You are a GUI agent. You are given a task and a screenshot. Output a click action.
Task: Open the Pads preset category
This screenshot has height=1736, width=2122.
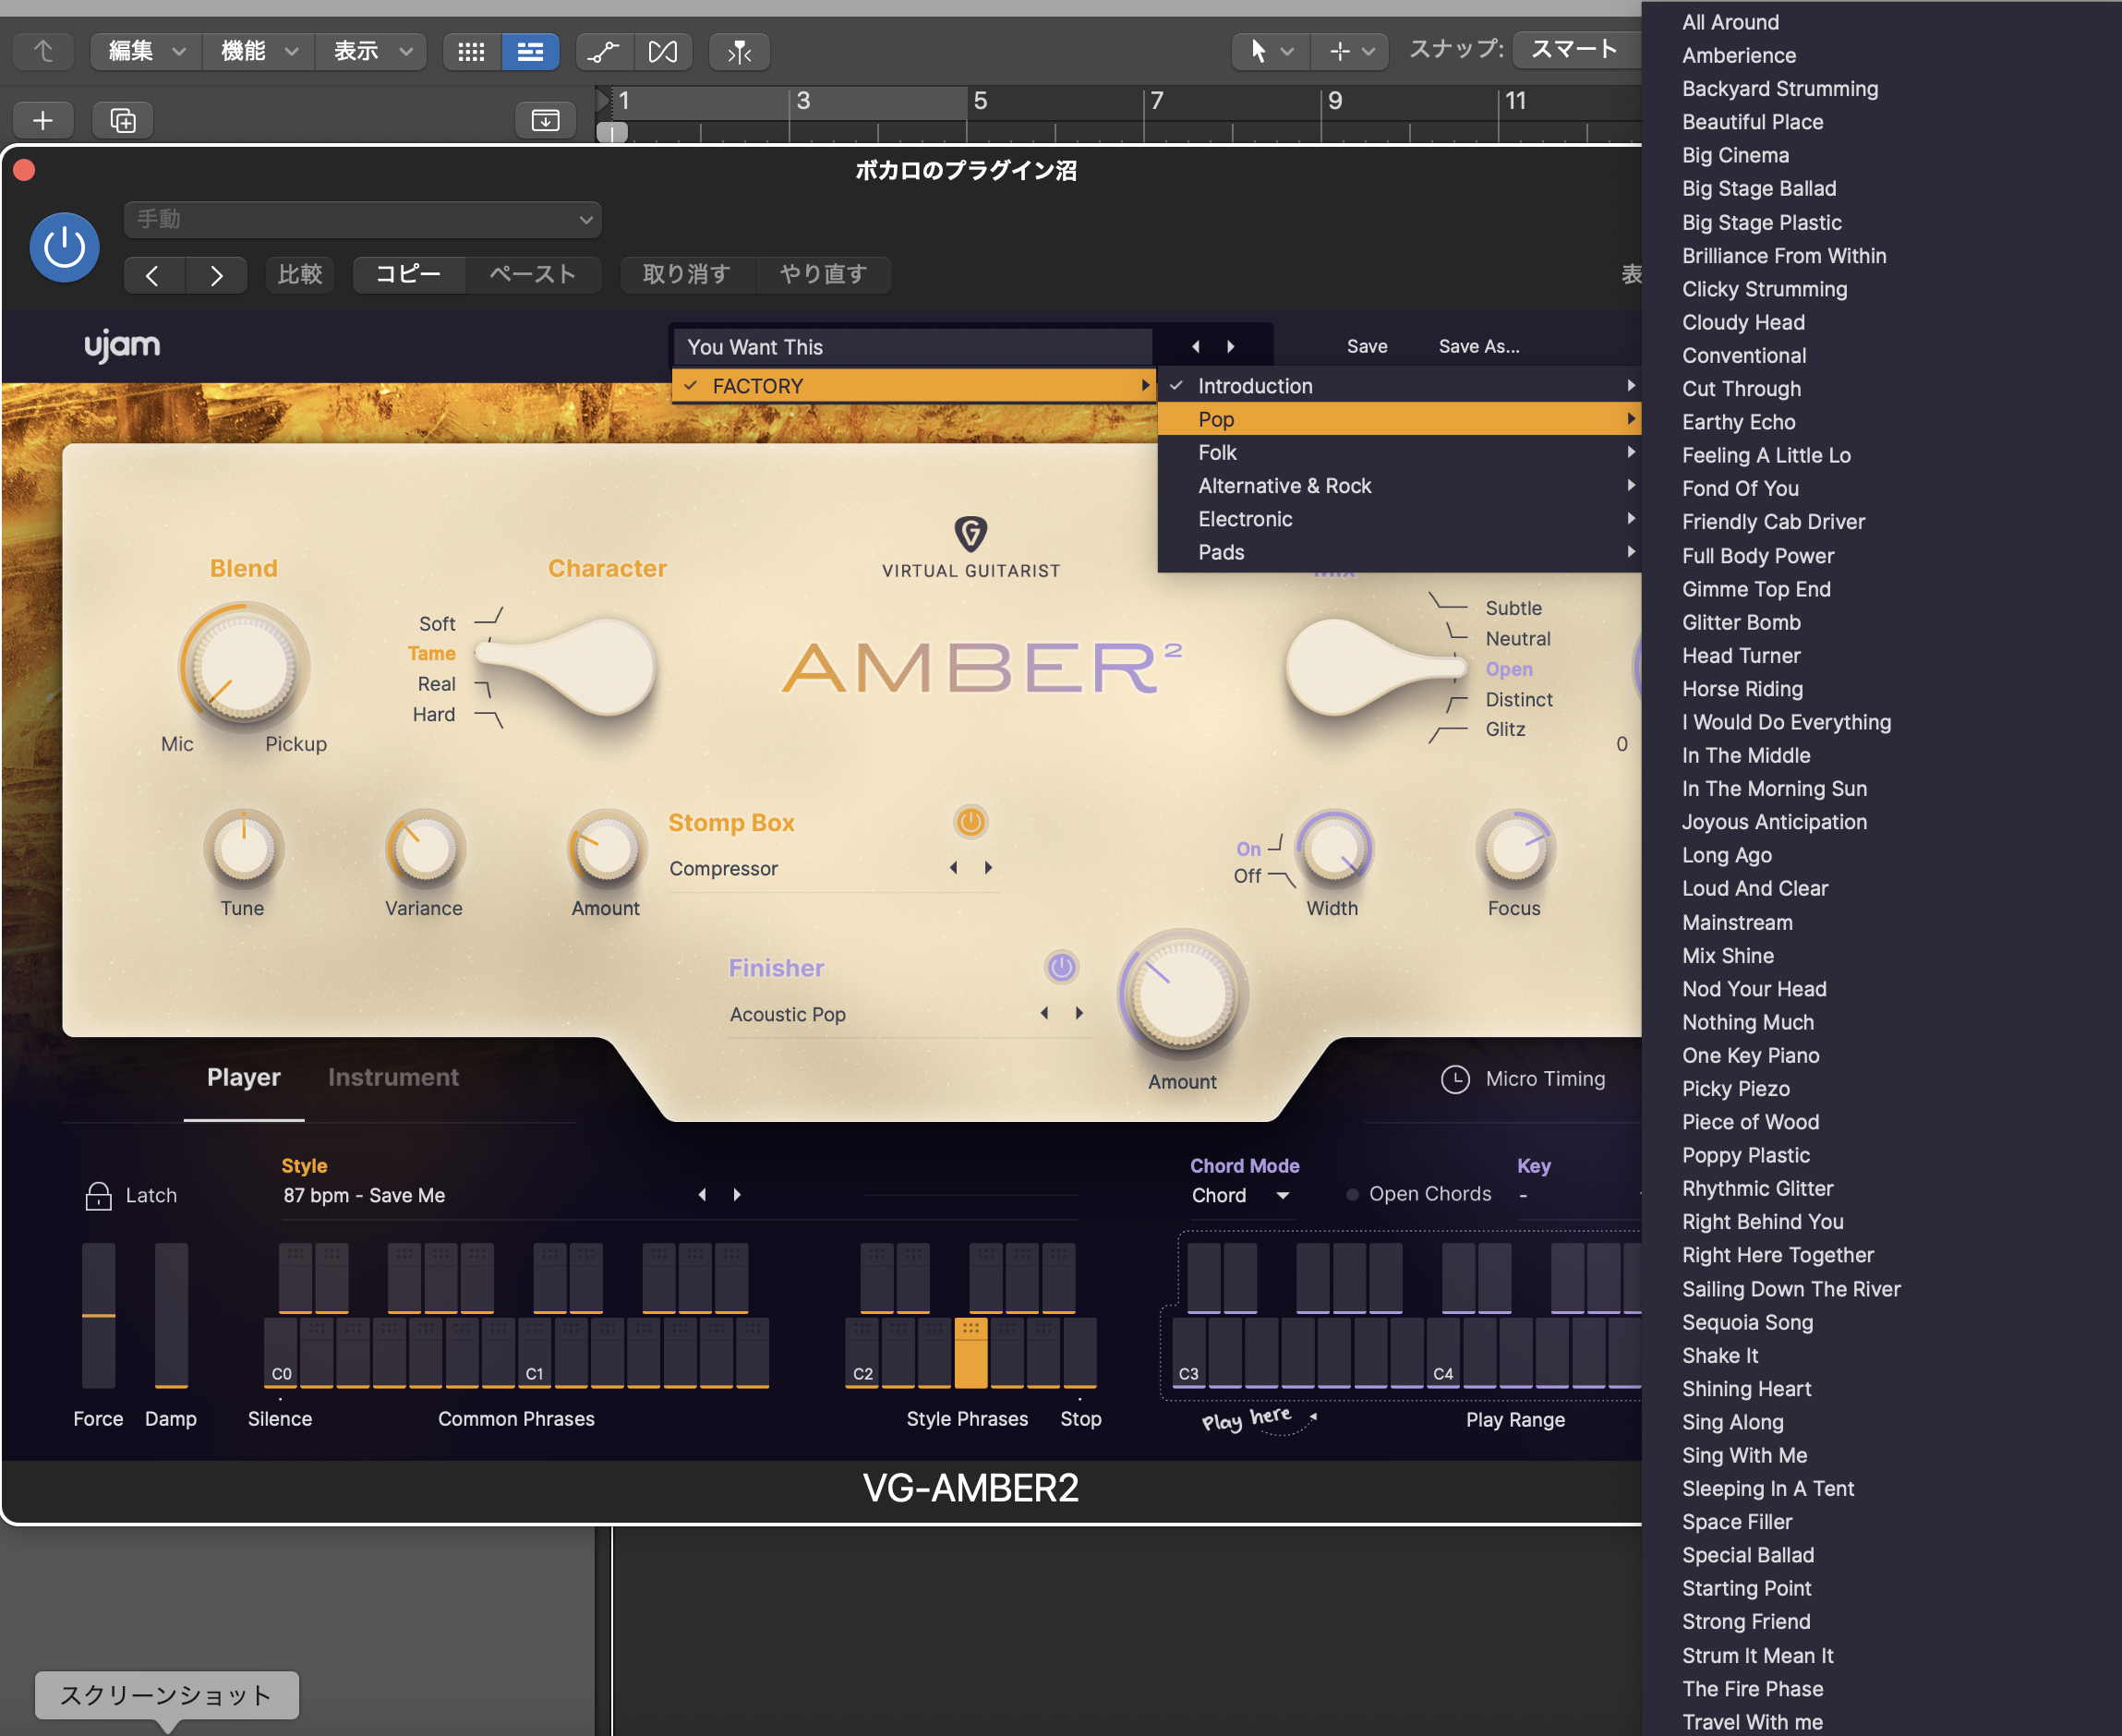[x=1400, y=552]
